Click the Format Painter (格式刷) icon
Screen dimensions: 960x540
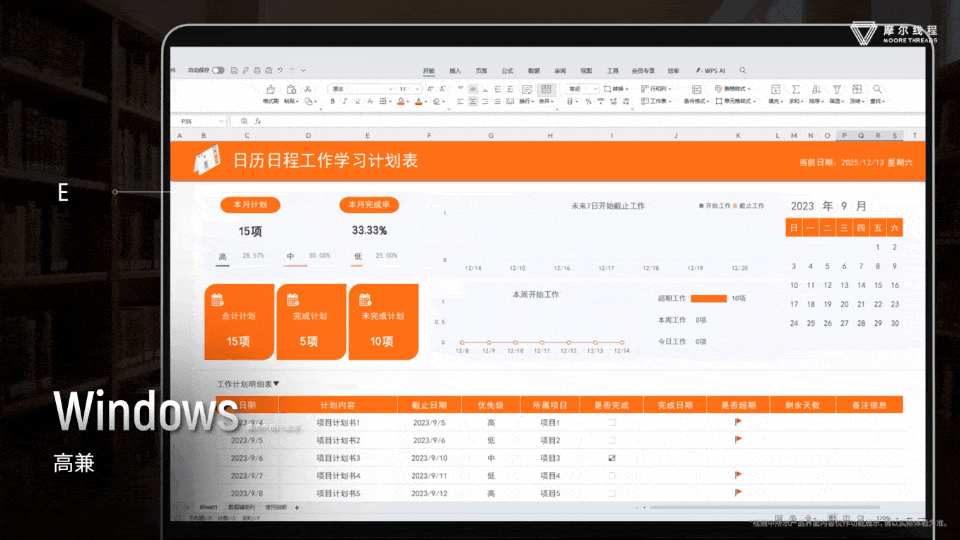click(270, 90)
